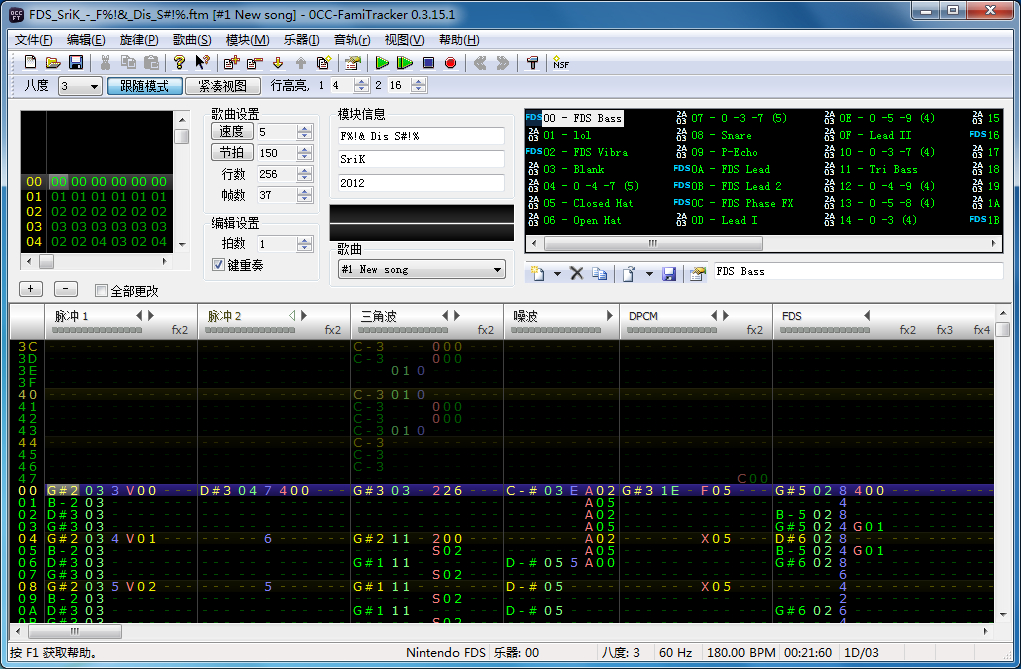Save the module with the floppy icon
1021x669 pixels.
click(x=76, y=63)
